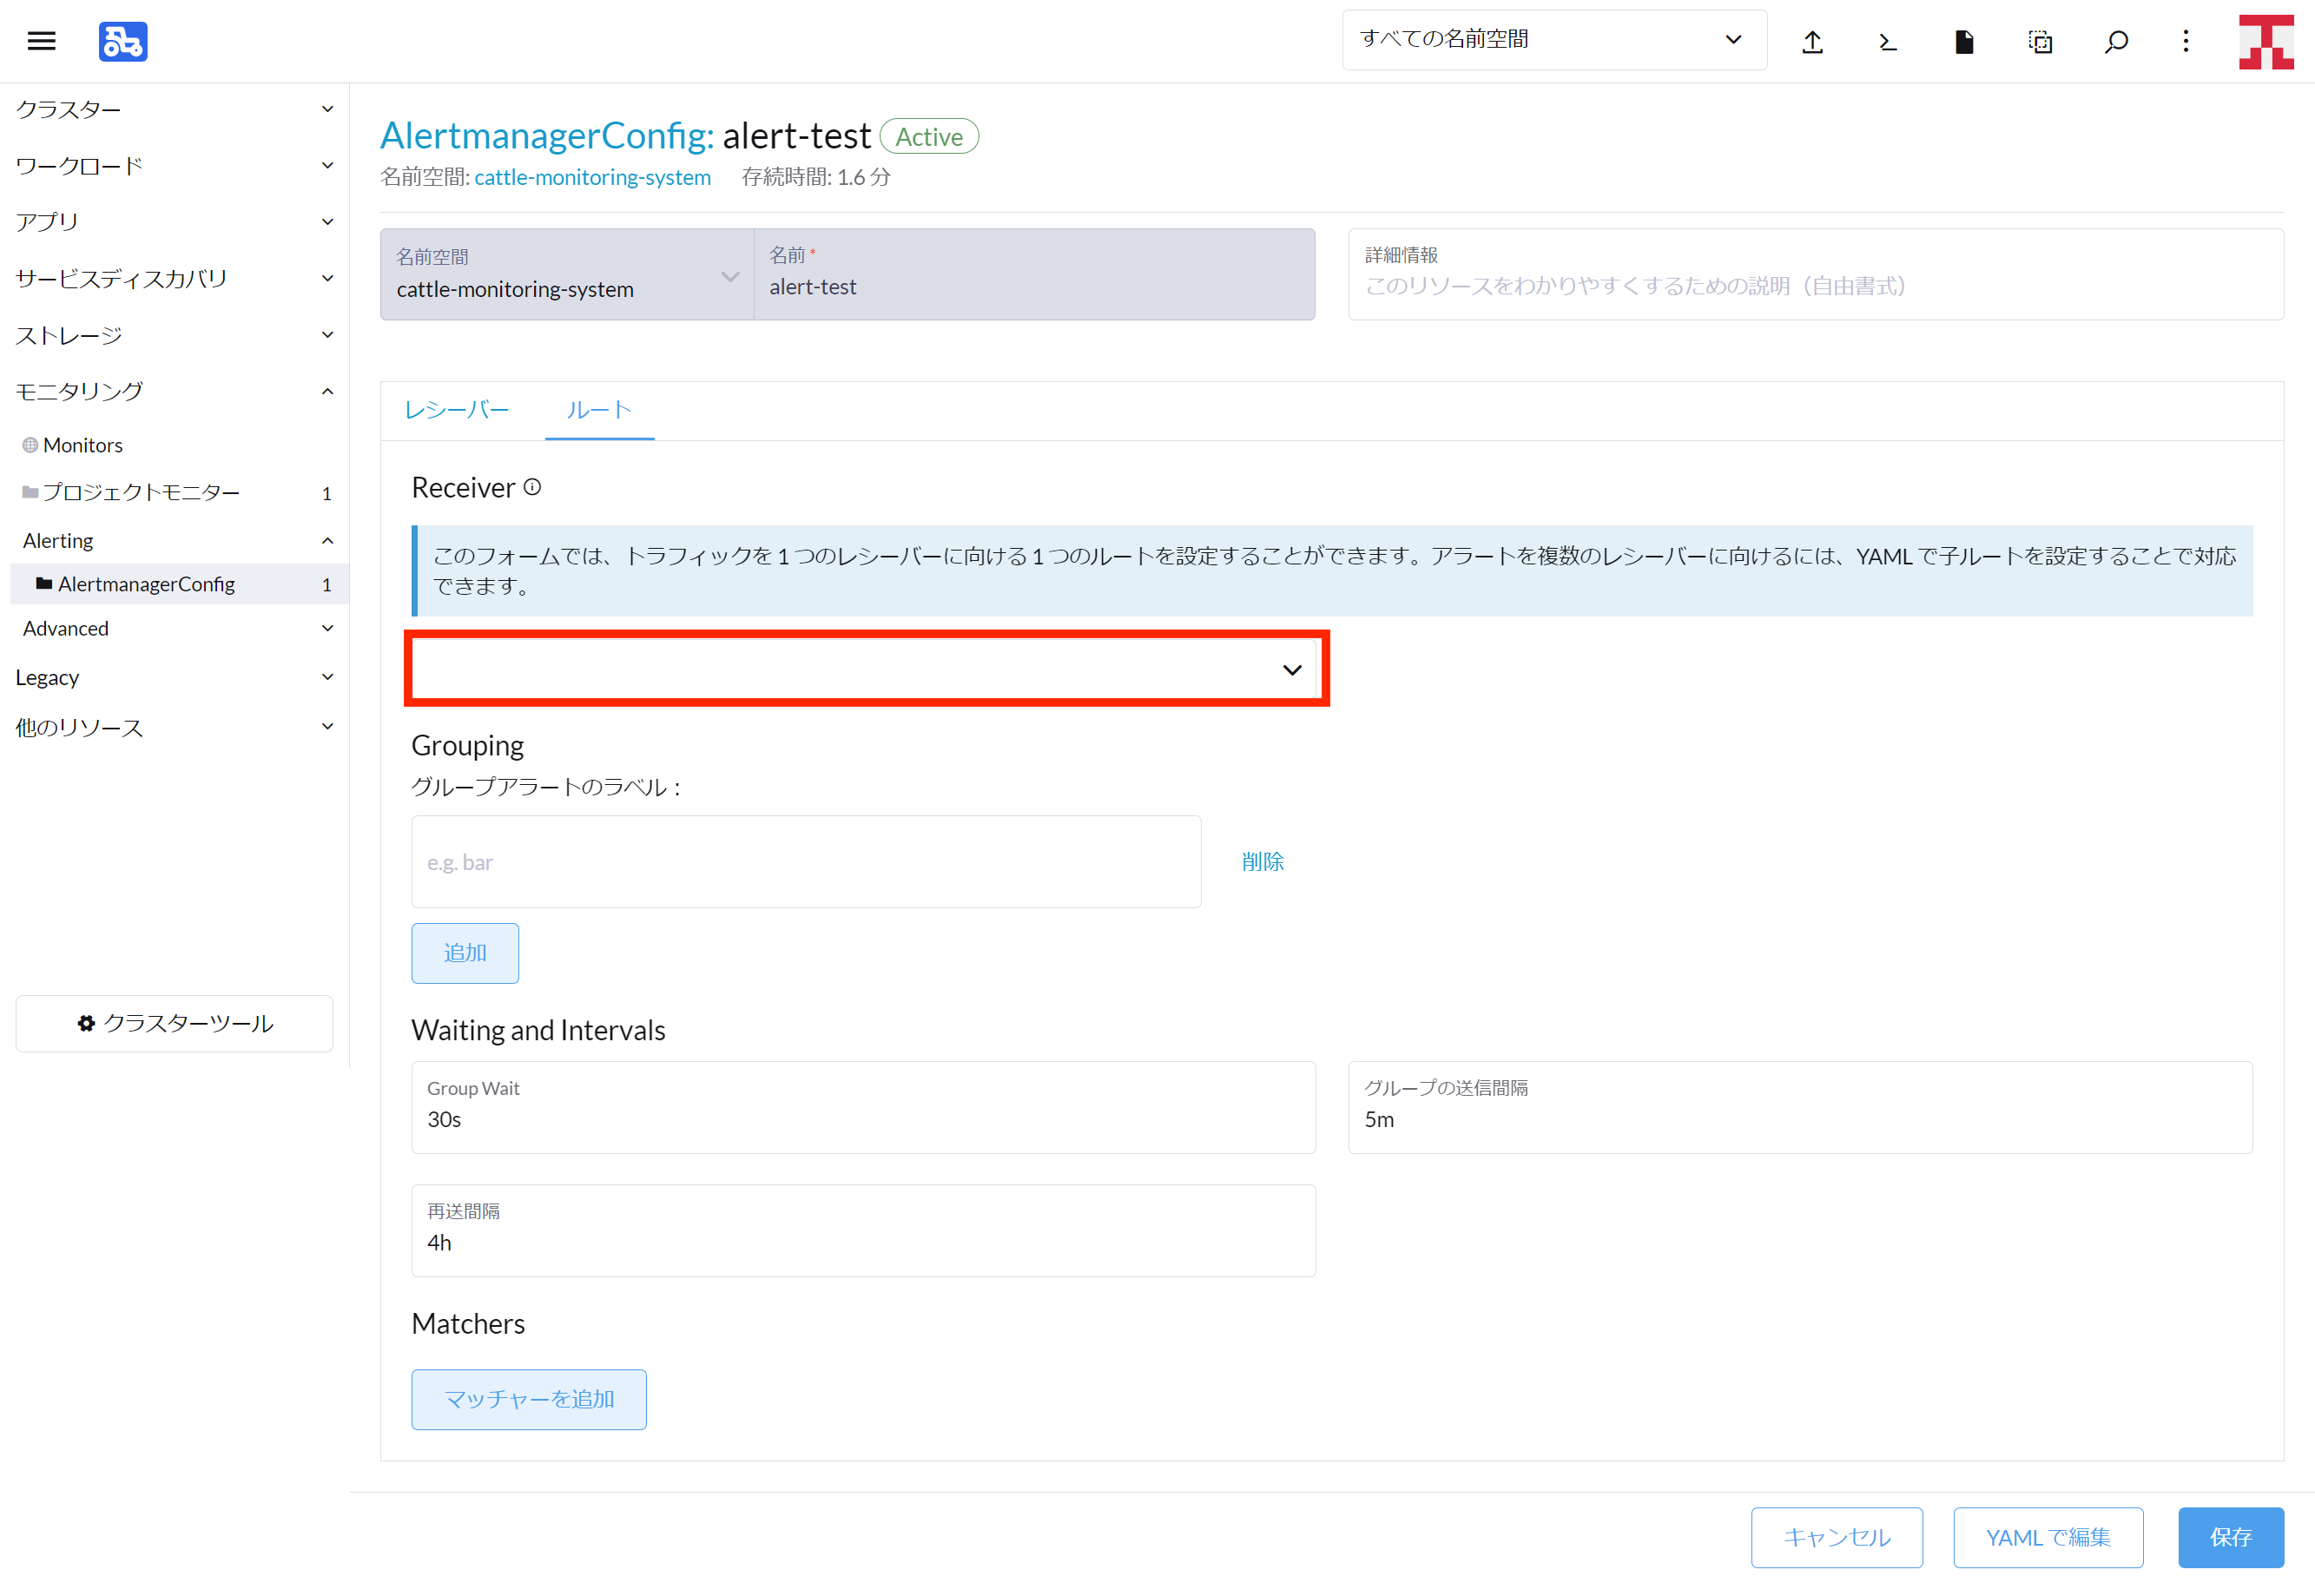The width and height of the screenshot is (2315, 1596).
Task: Expand the クラスター sidebar section
Action: 174,109
